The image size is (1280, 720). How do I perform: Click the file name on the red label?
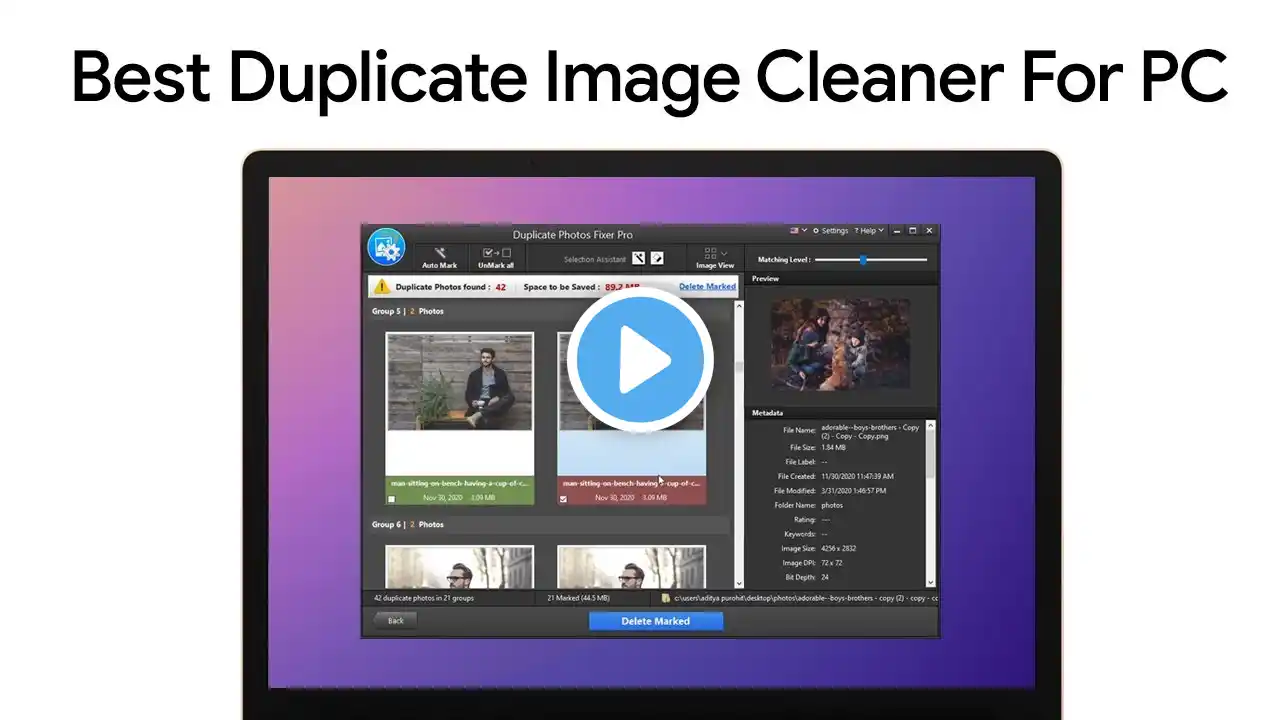pos(632,483)
